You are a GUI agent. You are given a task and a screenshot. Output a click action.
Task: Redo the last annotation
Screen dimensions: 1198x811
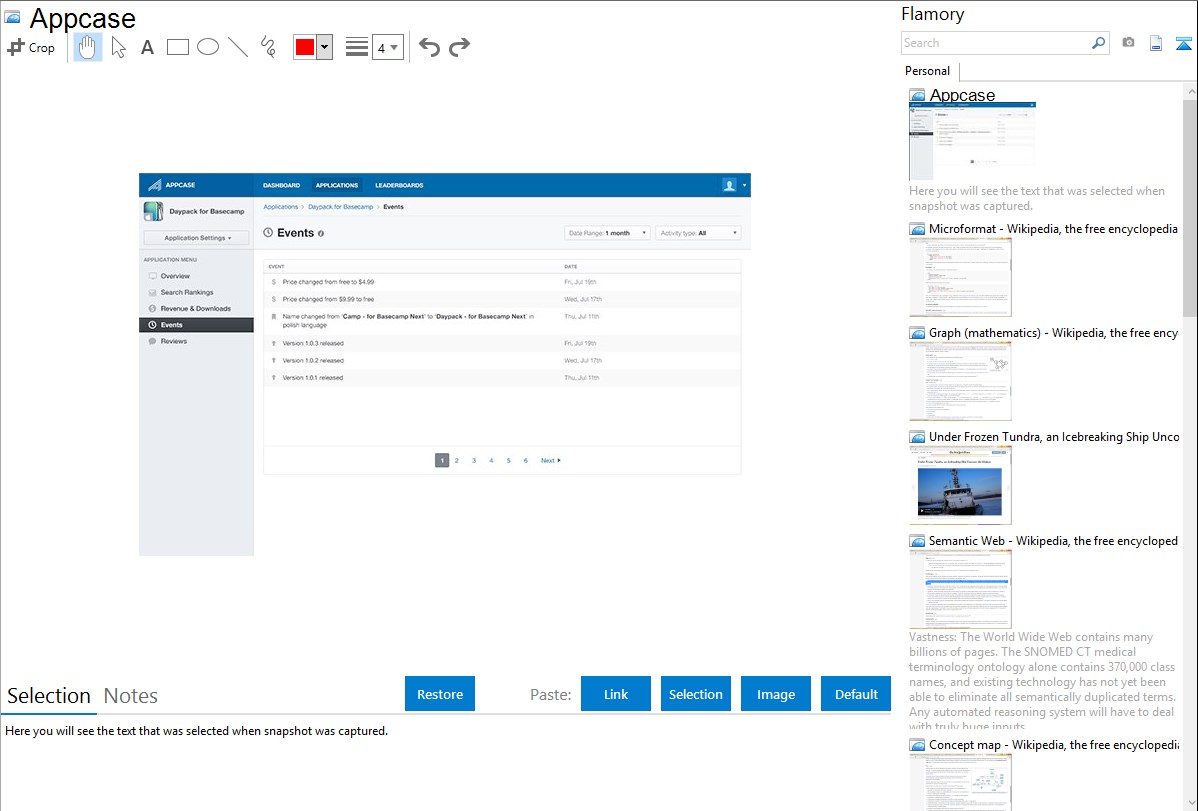459,47
